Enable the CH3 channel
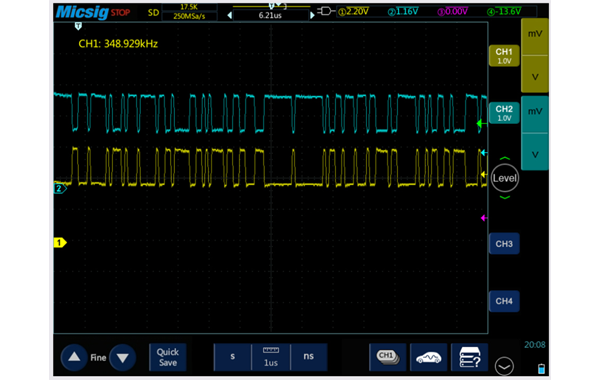The height and width of the screenshot is (380, 600). tap(504, 244)
